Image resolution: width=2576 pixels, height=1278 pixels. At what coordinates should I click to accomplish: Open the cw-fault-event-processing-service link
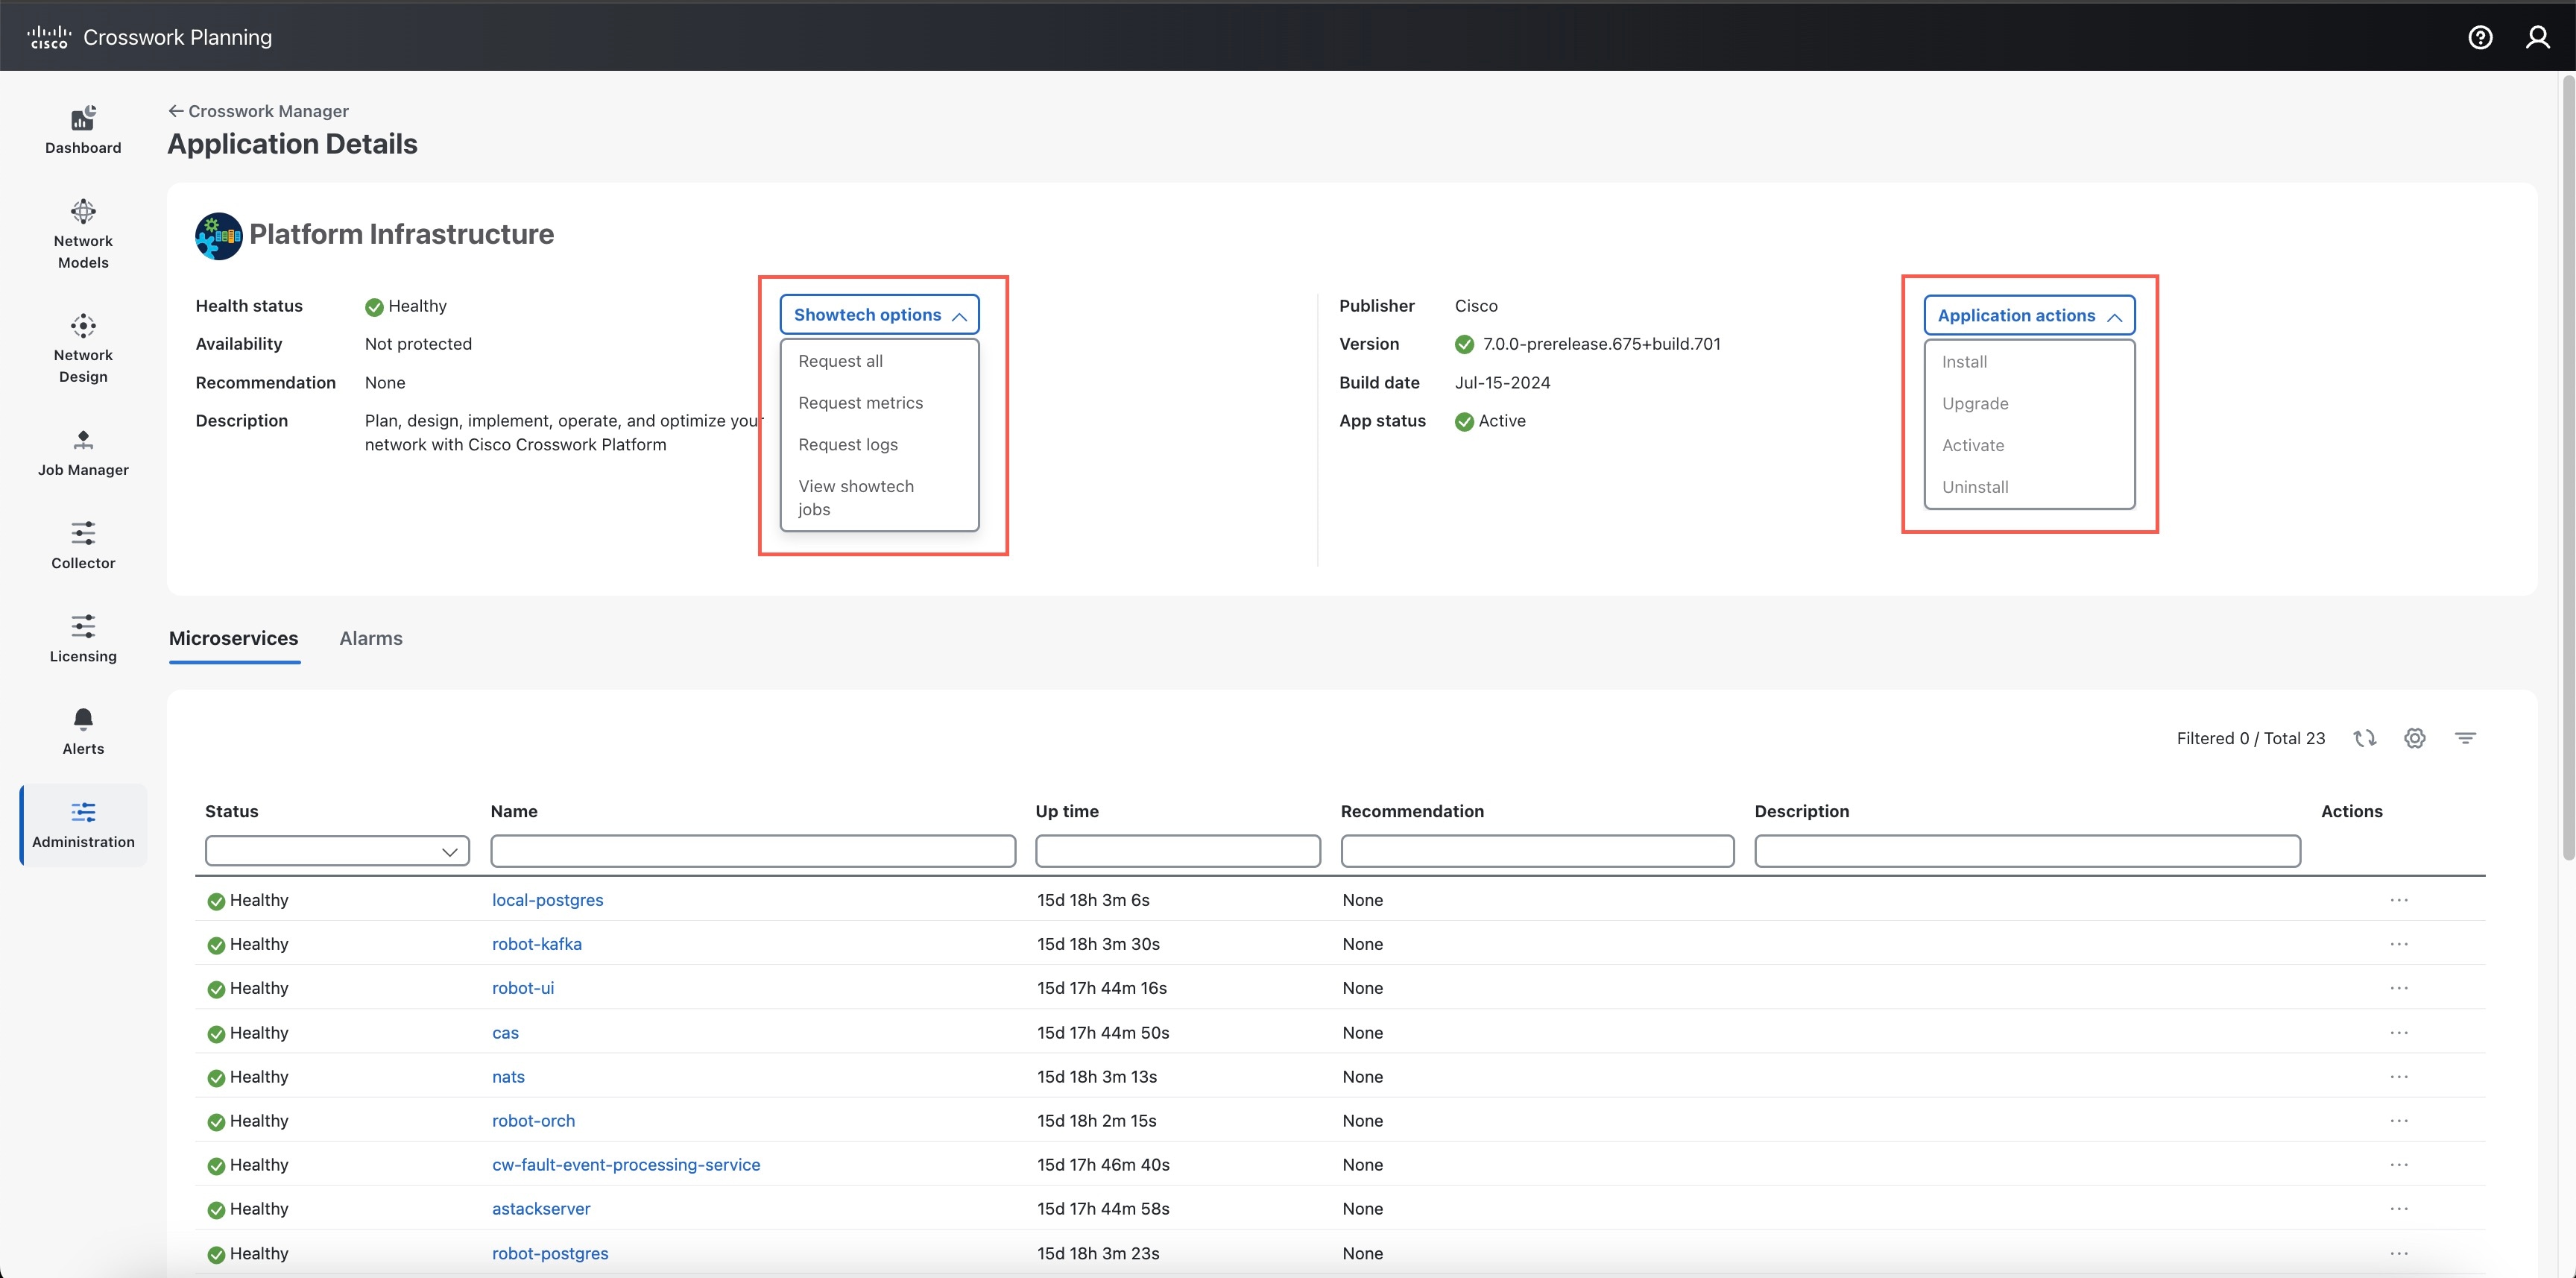626,1165
